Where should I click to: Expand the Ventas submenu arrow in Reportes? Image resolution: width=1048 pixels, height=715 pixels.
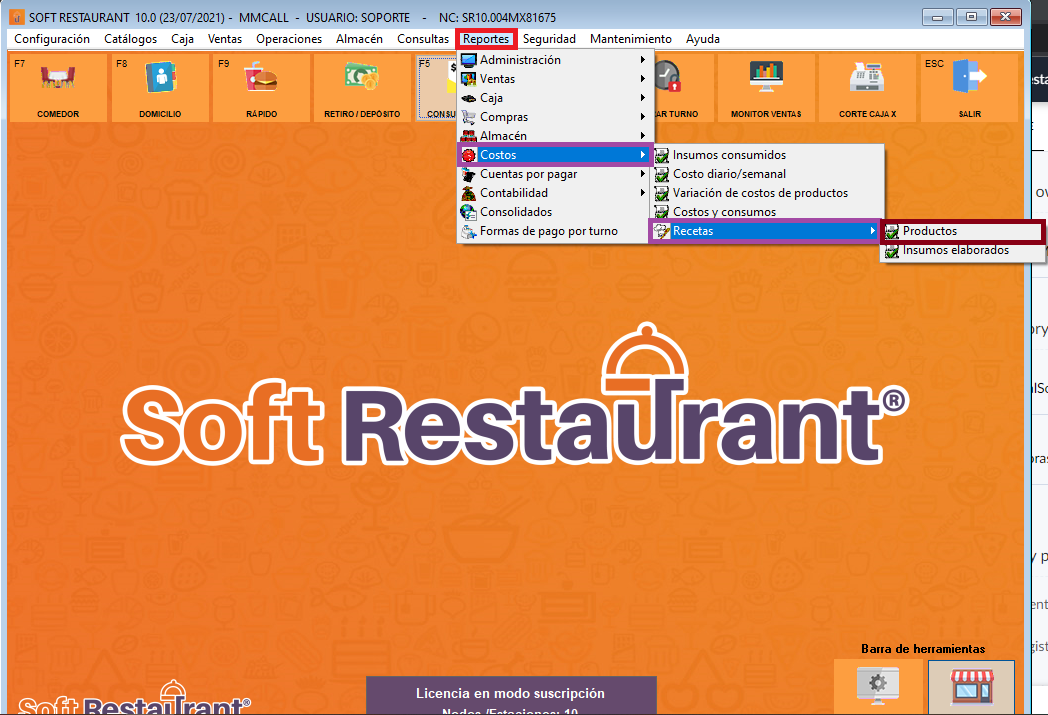tap(642, 79)
